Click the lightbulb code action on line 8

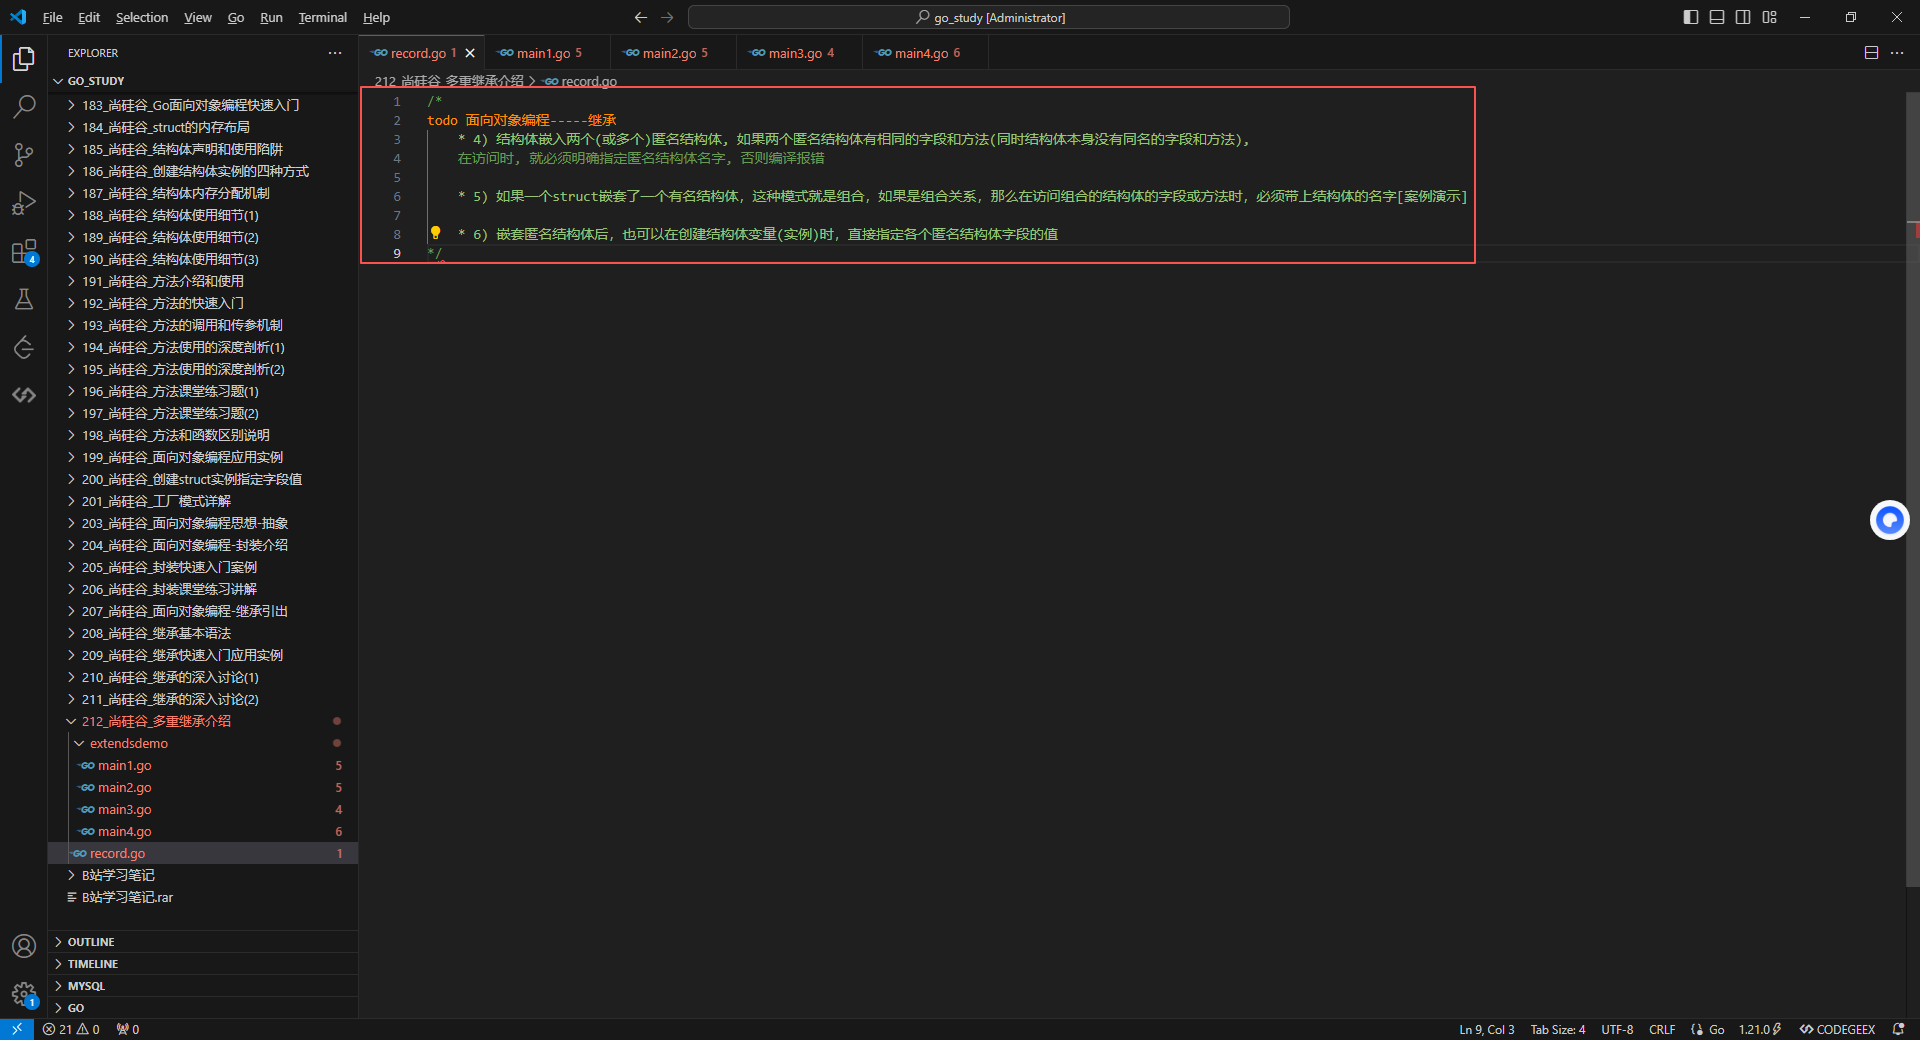(x=435, y=233)
